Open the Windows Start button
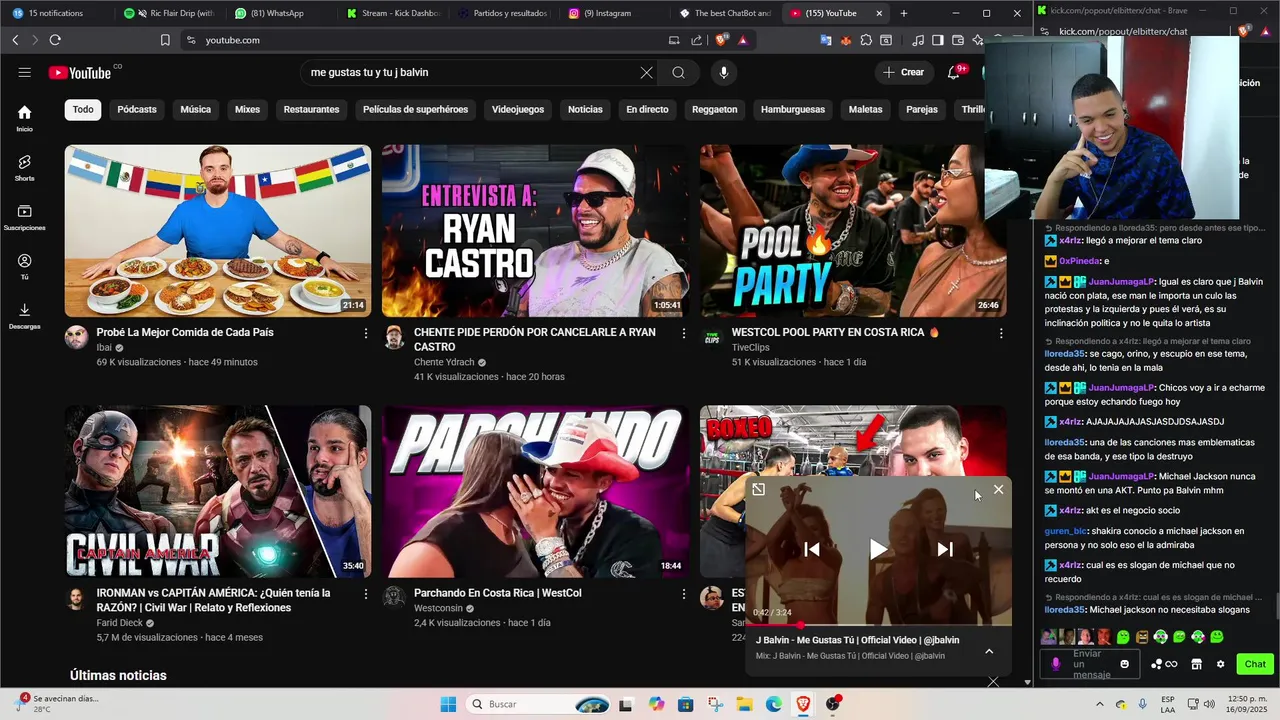This screenshot has height=720, width=1280. point(448,704)
